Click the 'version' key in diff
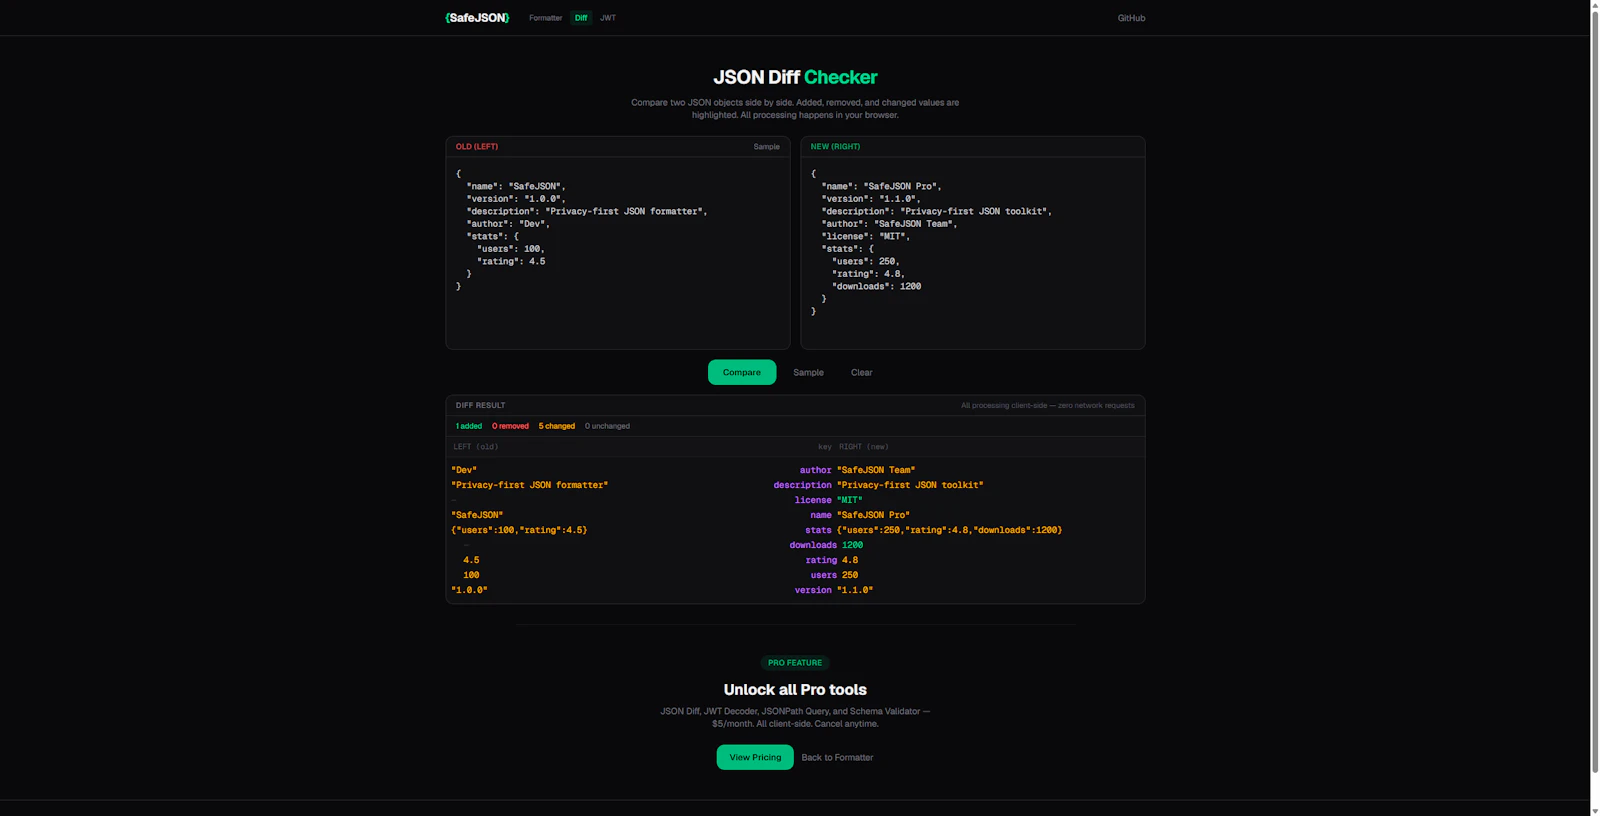Viewport: 1600px width, 816px height. (813, 590)
